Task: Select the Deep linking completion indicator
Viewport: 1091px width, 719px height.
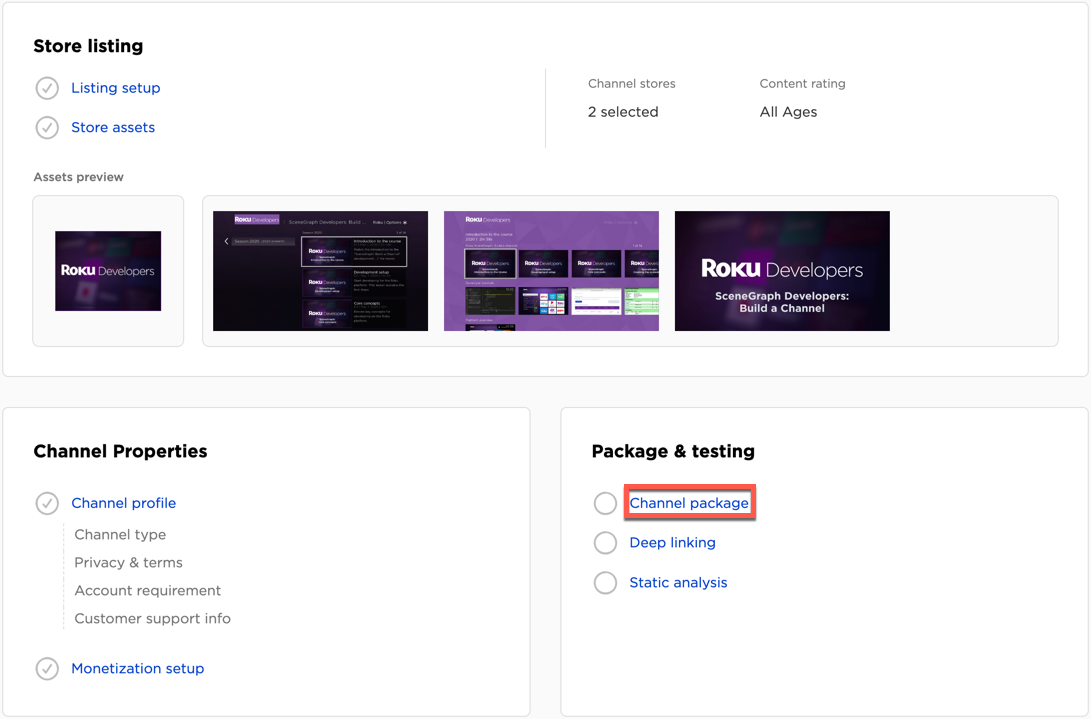Action: click(x=605, y=542)
